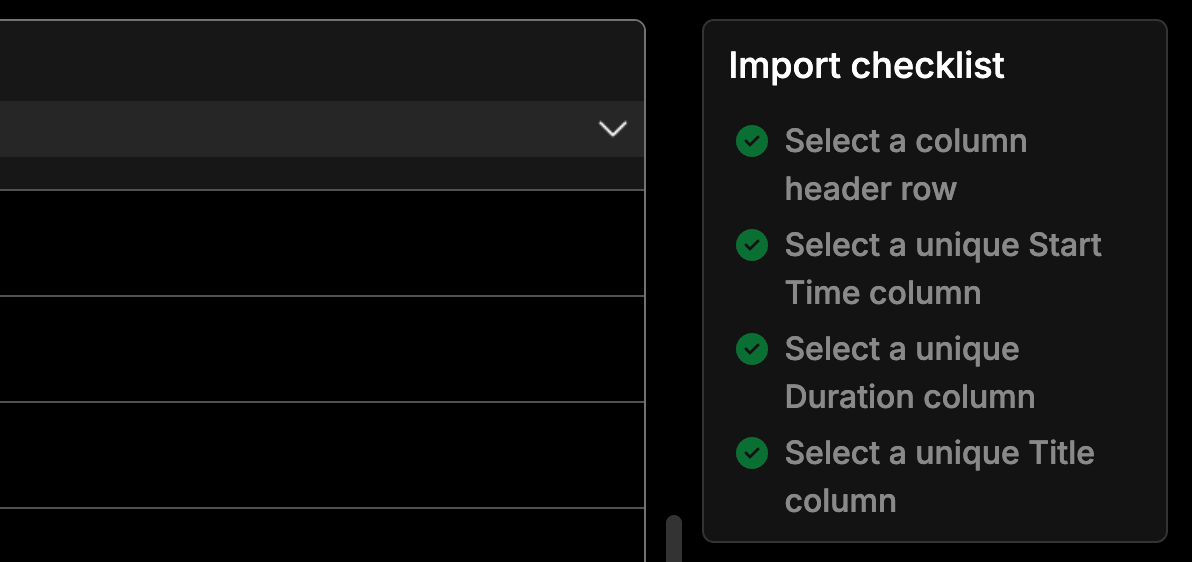Click the first empty table row below dropdown
This screenshot has height=562, width=1192.
click(x=320, y=243)
